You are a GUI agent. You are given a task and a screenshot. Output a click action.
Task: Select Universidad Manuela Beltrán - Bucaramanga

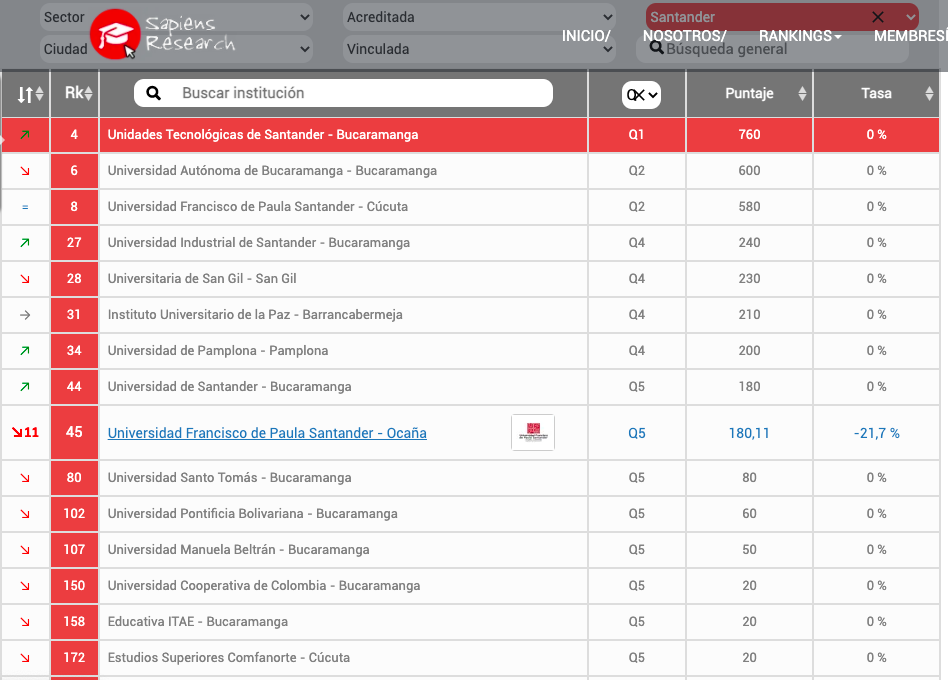click(x=238, y=550)
